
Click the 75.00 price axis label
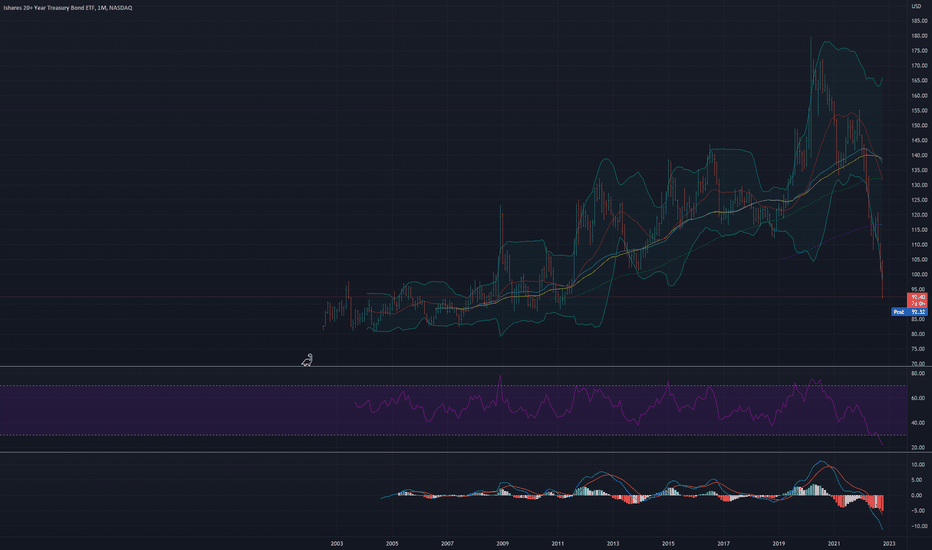pyautogui.click(x=918, y=349)
